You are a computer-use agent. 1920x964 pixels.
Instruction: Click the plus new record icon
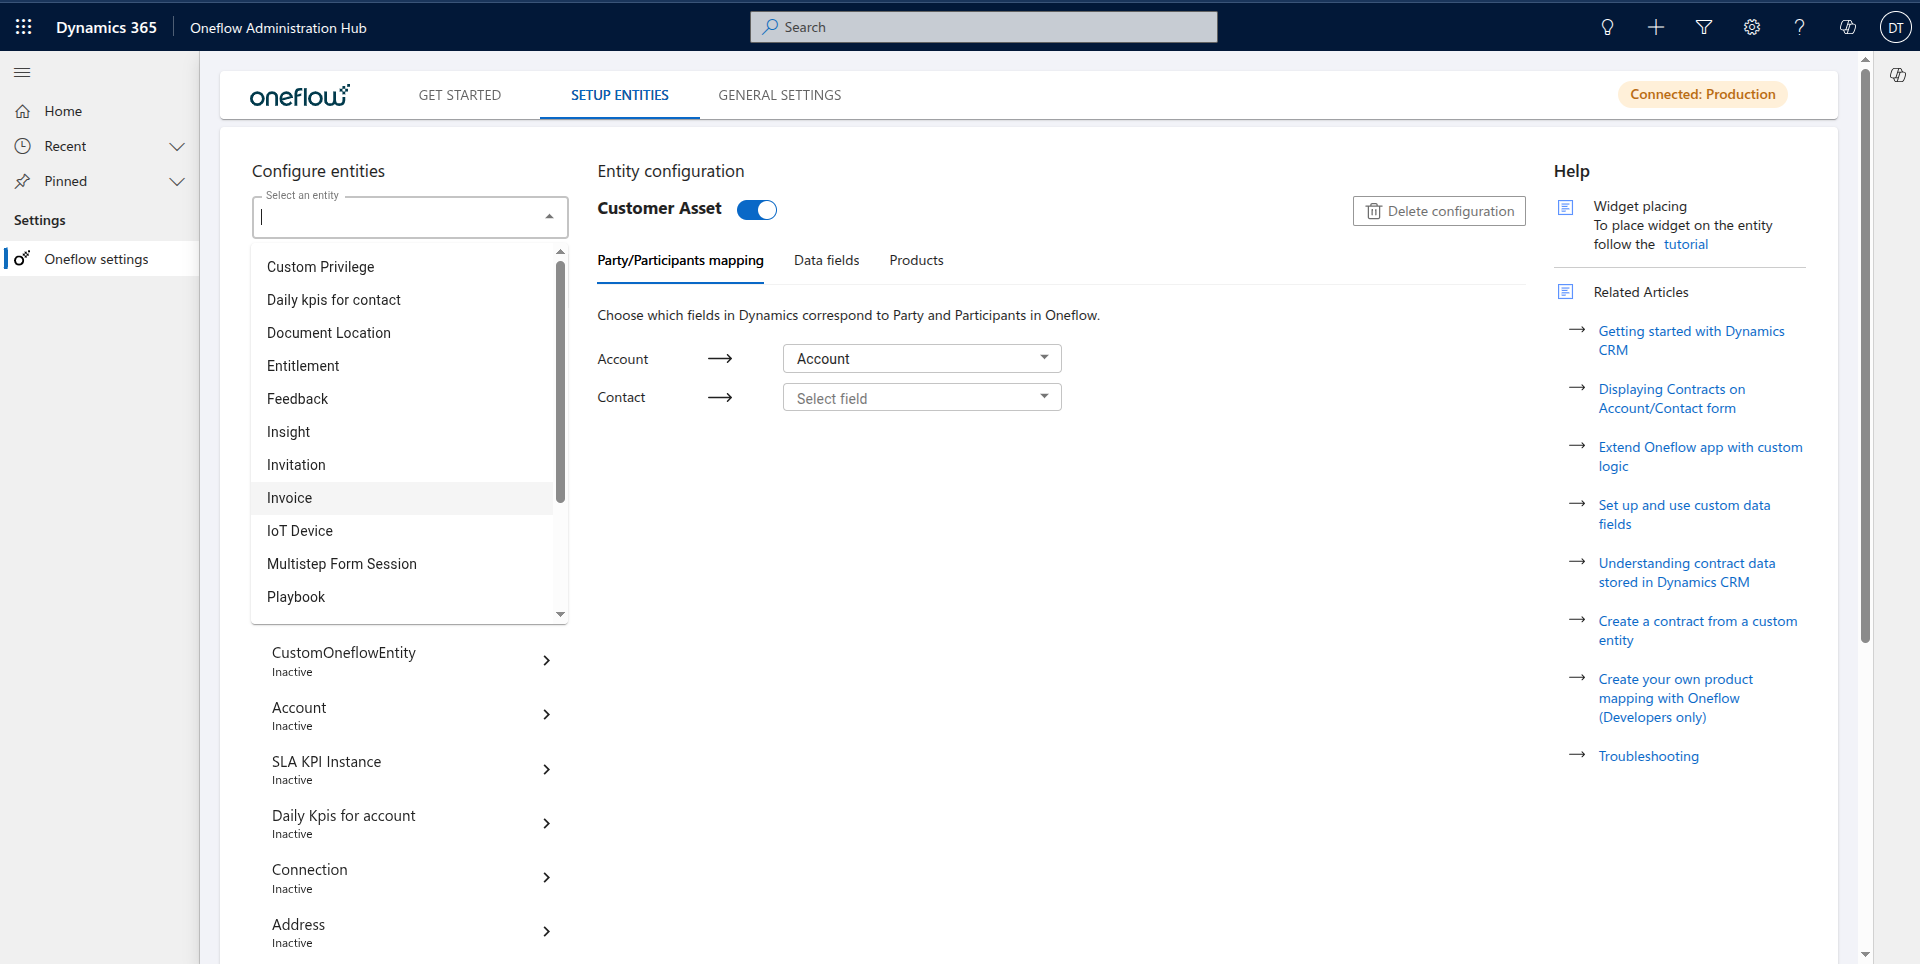click(x=1656, y=27)
